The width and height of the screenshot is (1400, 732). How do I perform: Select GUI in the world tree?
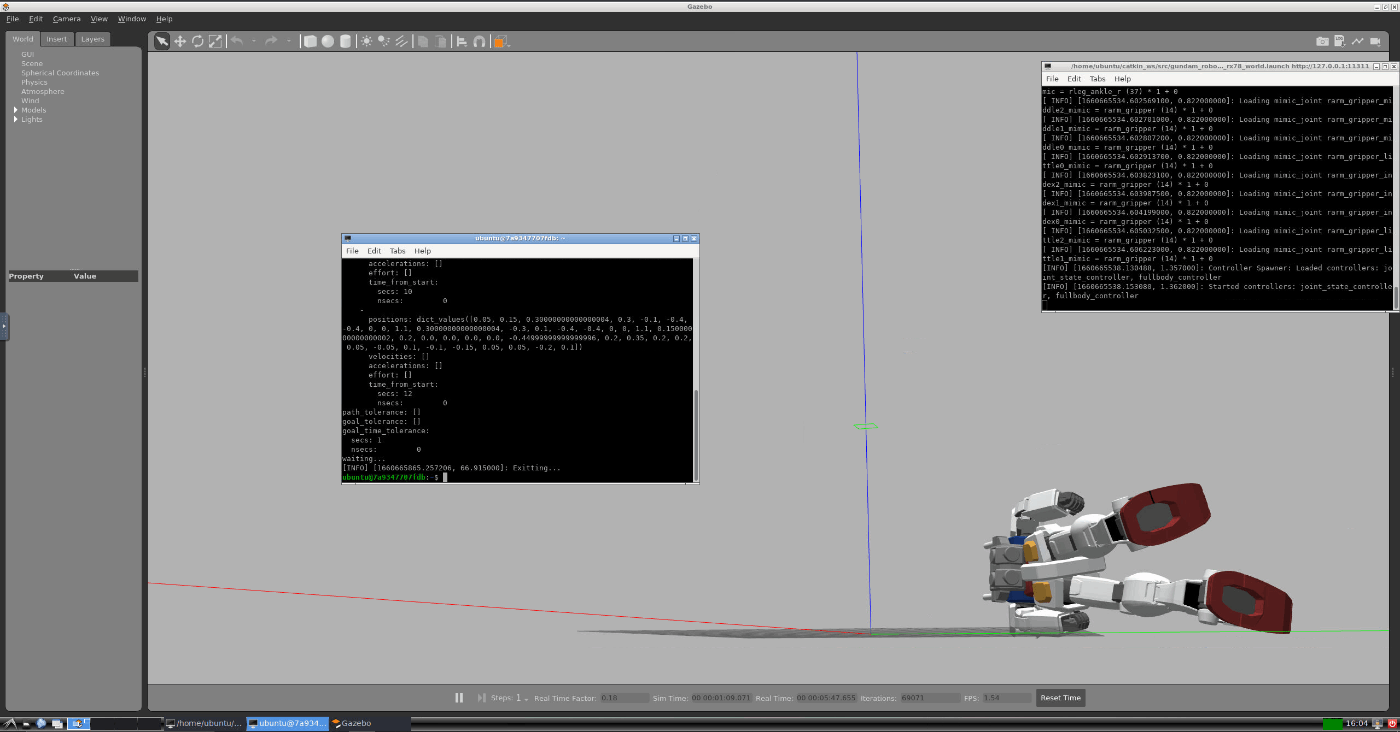coord(27,54)
